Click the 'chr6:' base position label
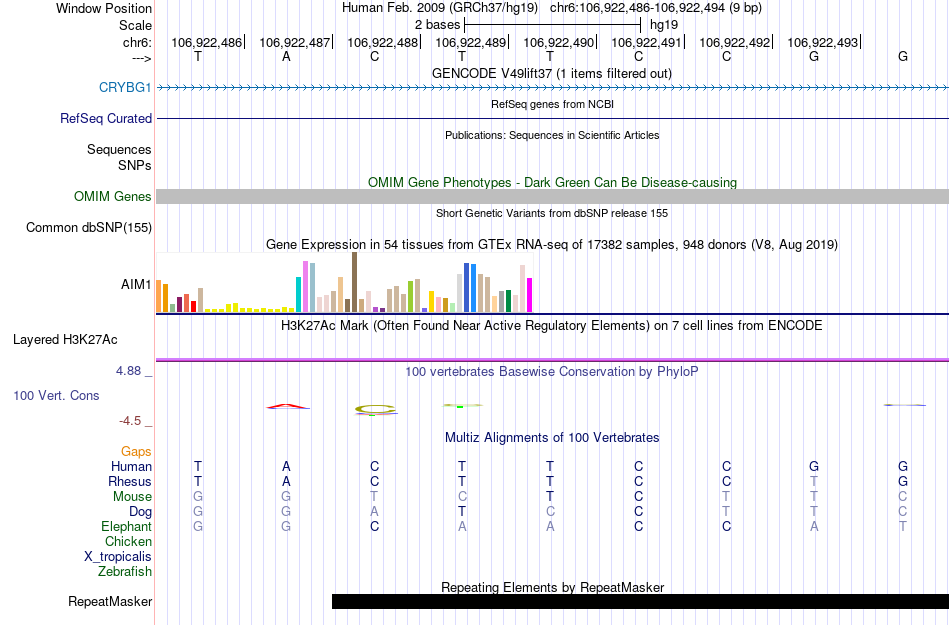 coord(137,42)
